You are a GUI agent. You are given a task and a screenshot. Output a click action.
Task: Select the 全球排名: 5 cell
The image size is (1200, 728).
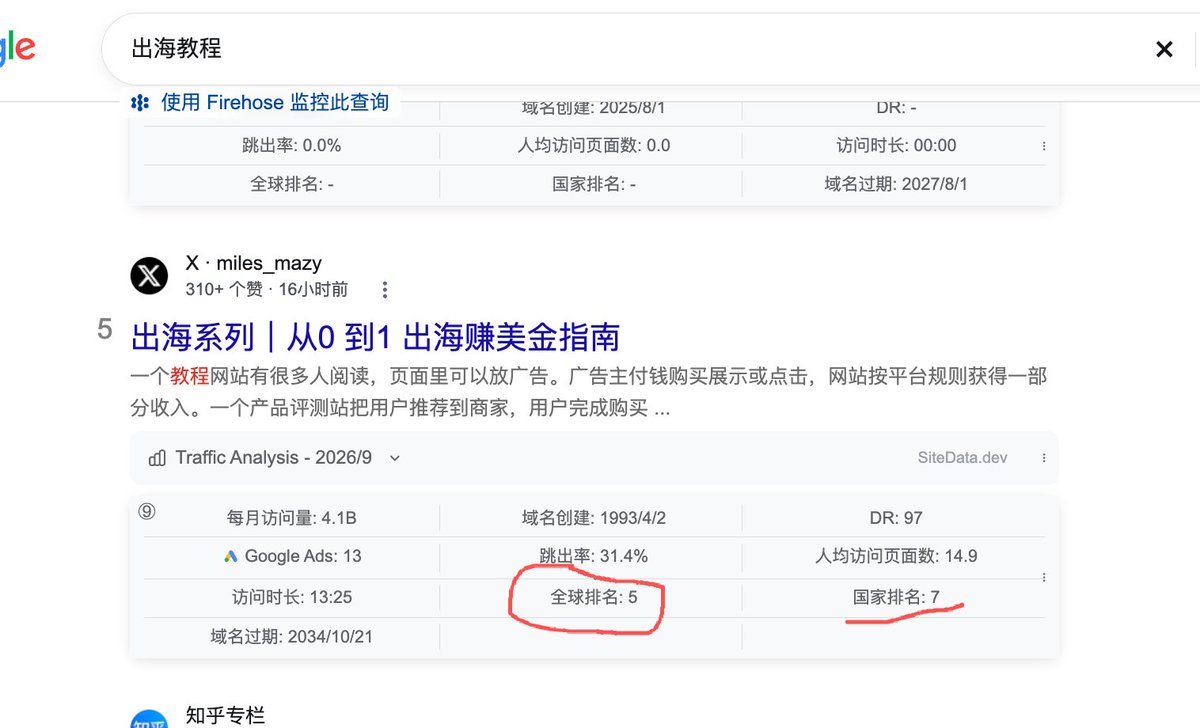click(x=594, y=597)
